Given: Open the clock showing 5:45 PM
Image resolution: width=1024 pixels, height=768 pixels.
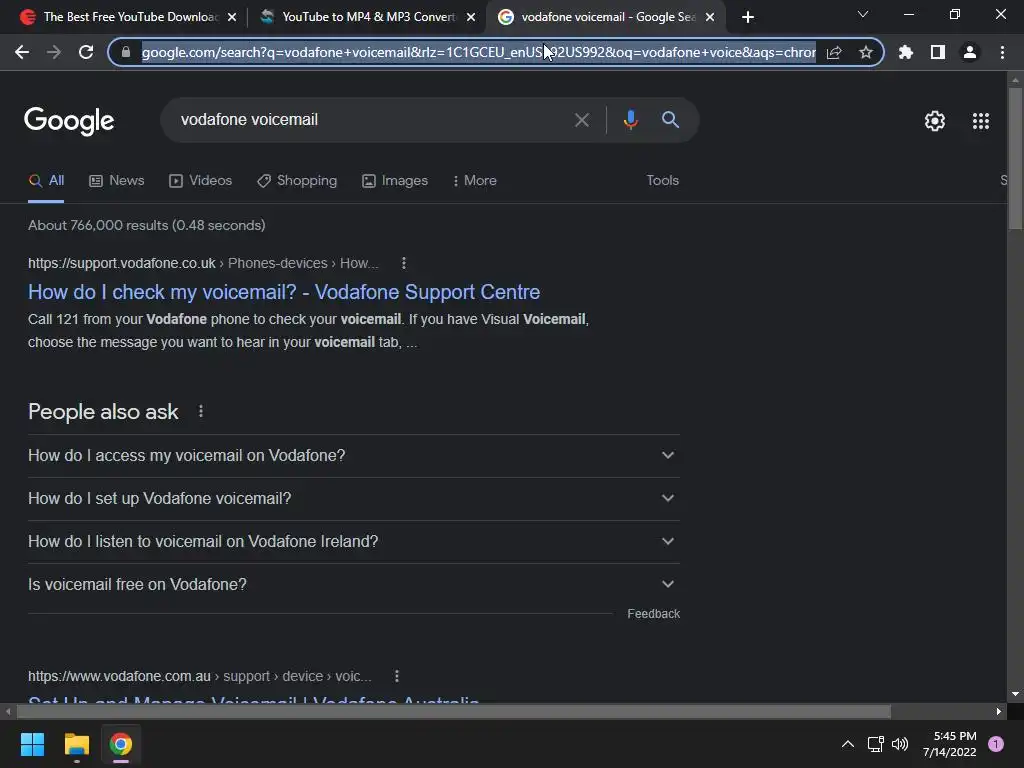Looking at the screenshot, I should tap(950, 744).
